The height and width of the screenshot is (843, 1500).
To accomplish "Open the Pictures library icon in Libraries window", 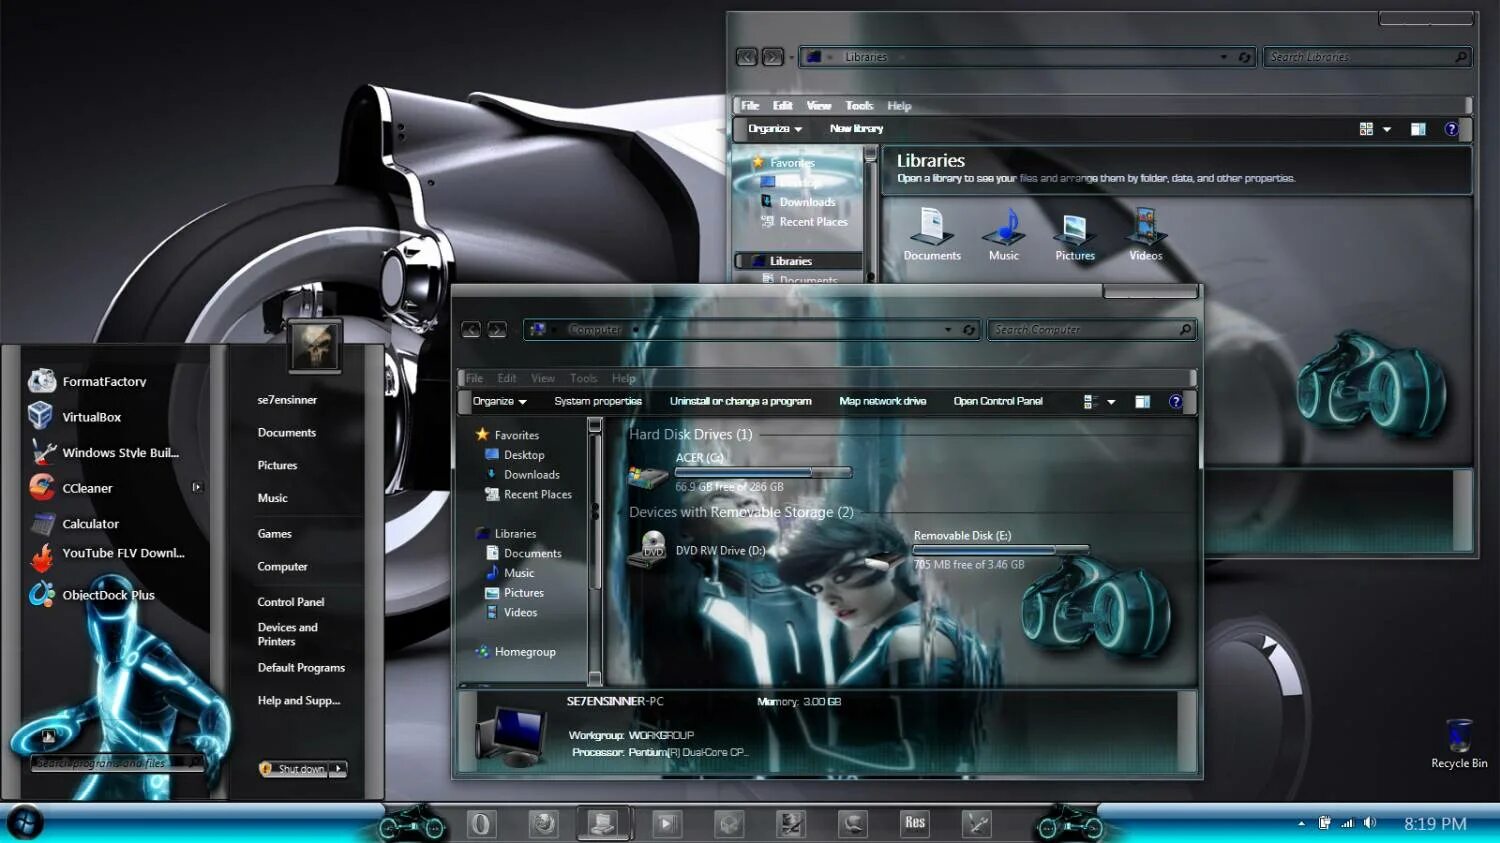I will click(x=1075, y=235).
